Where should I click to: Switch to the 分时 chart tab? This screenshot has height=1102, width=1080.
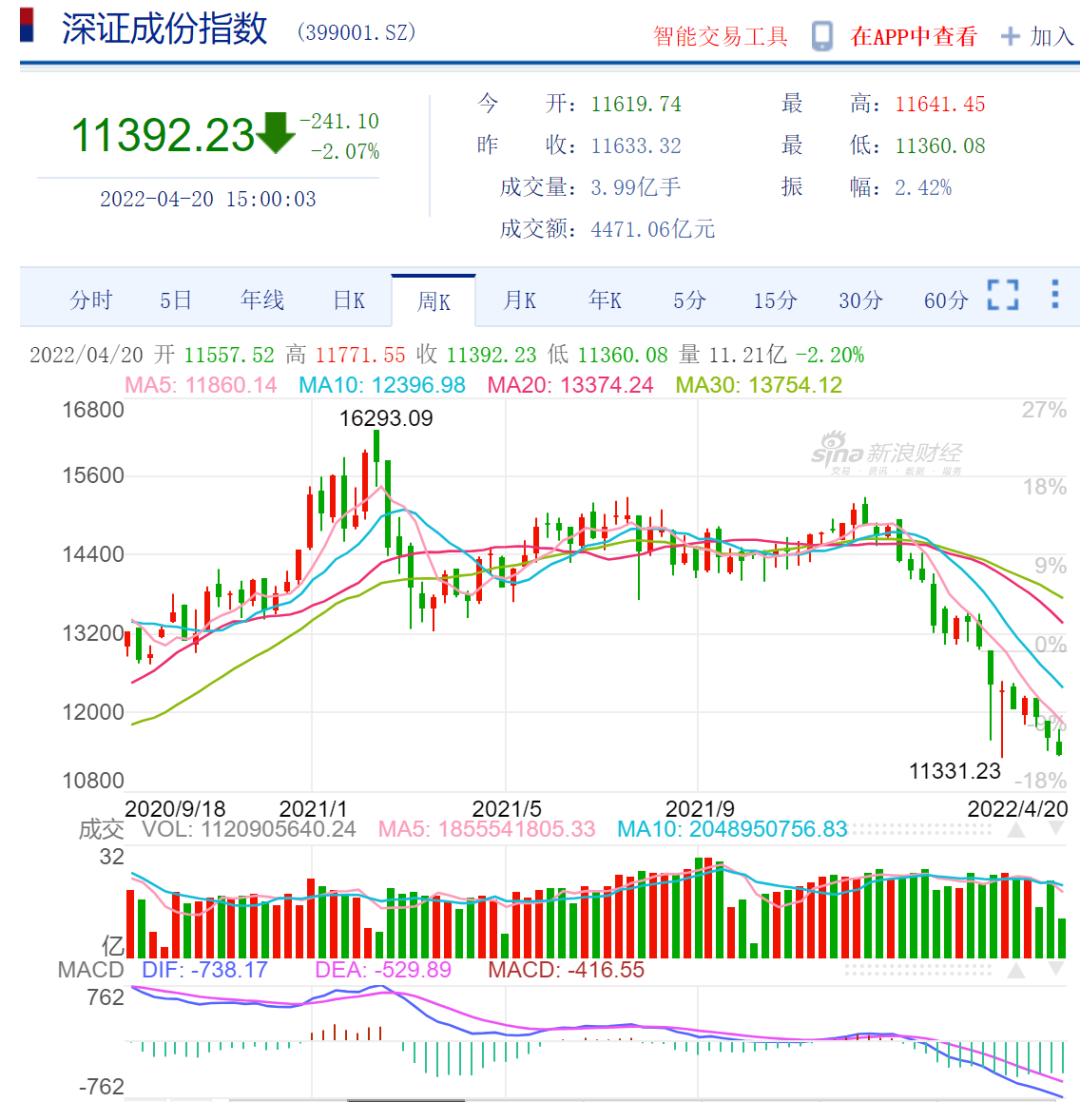[91, 301]
